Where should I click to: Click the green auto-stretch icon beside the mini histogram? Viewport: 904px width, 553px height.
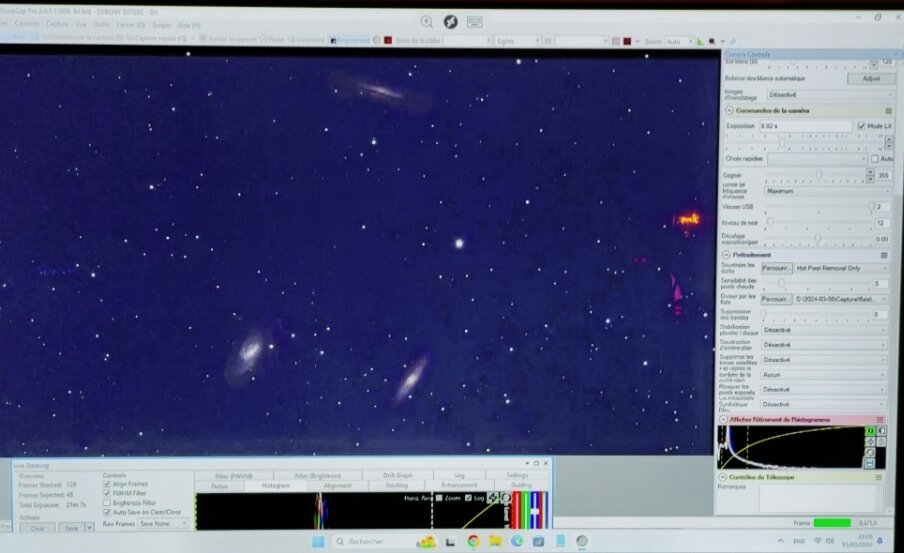coord(871,431)
